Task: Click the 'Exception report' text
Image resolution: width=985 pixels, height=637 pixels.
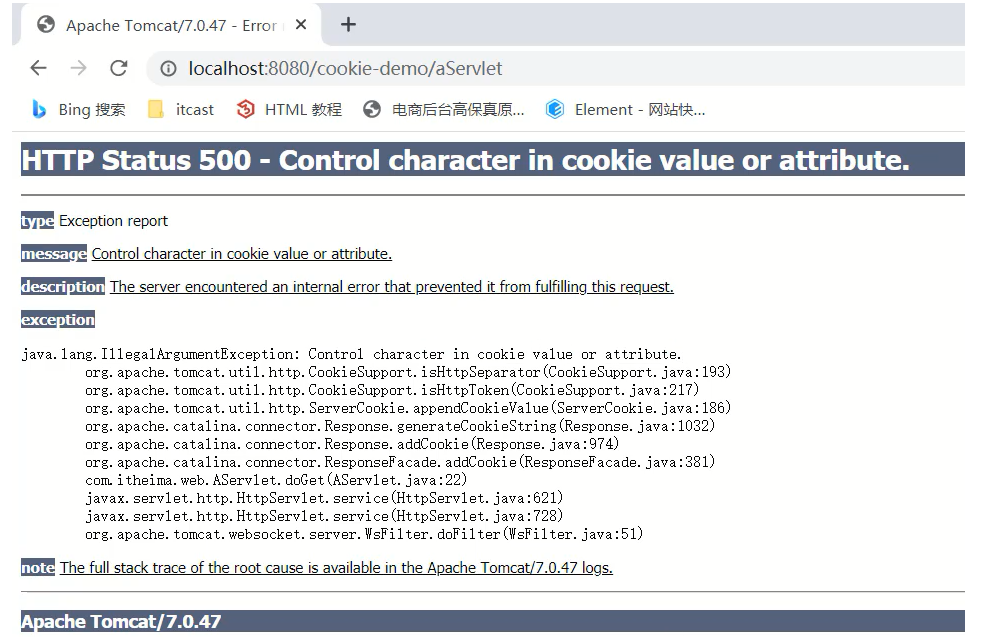Action: click(x=113, y=220)
